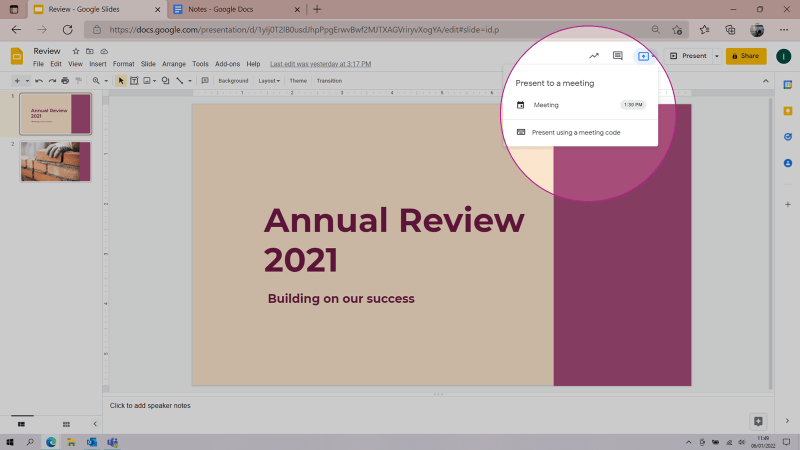Screen dimensions: 800x450
Task: Insert a shape
Action: [x=165, y=81]
